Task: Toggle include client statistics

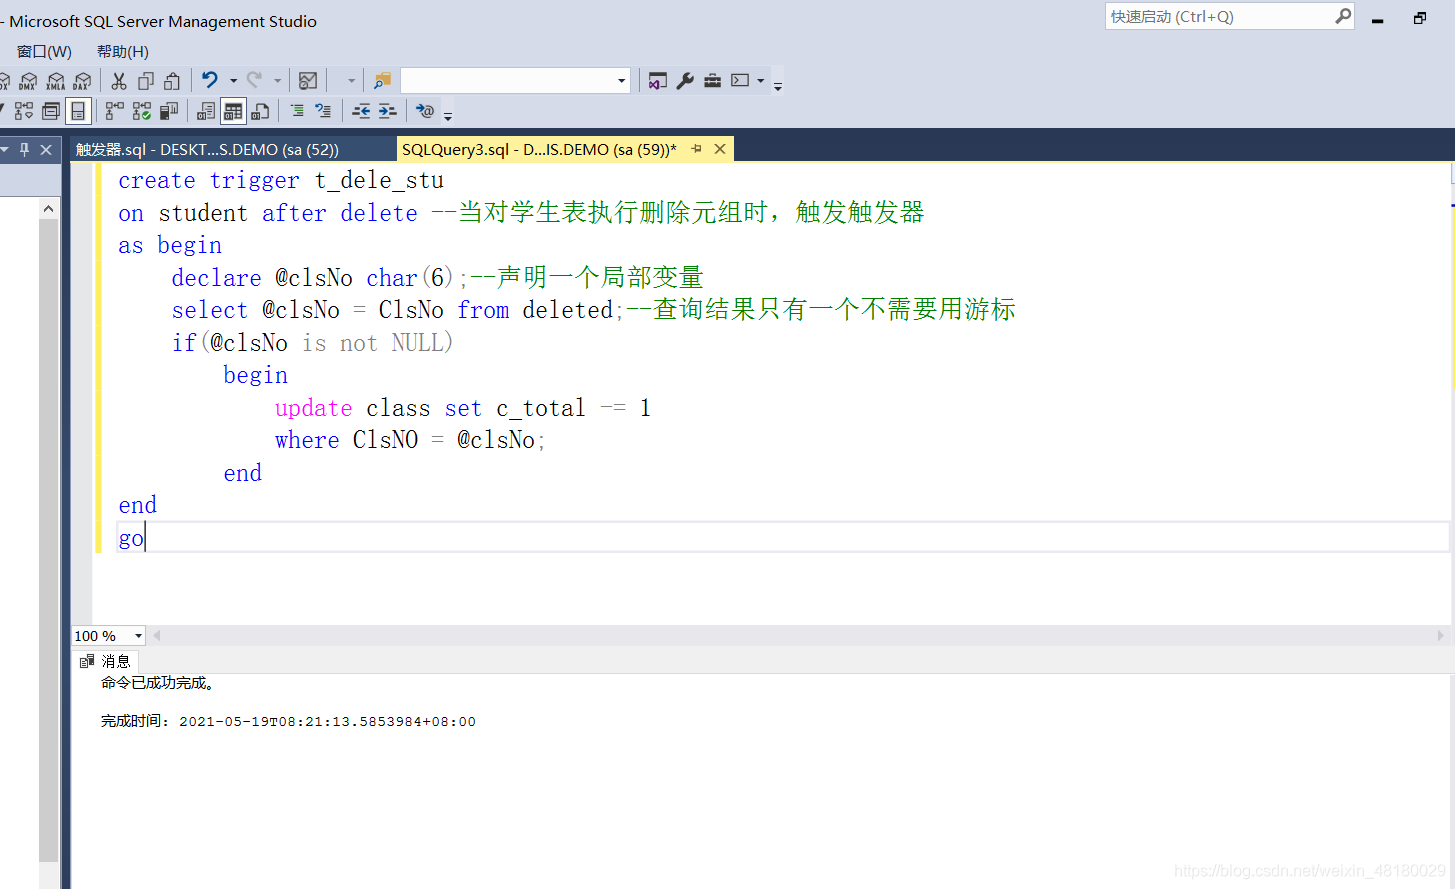Action: point(169,111)
